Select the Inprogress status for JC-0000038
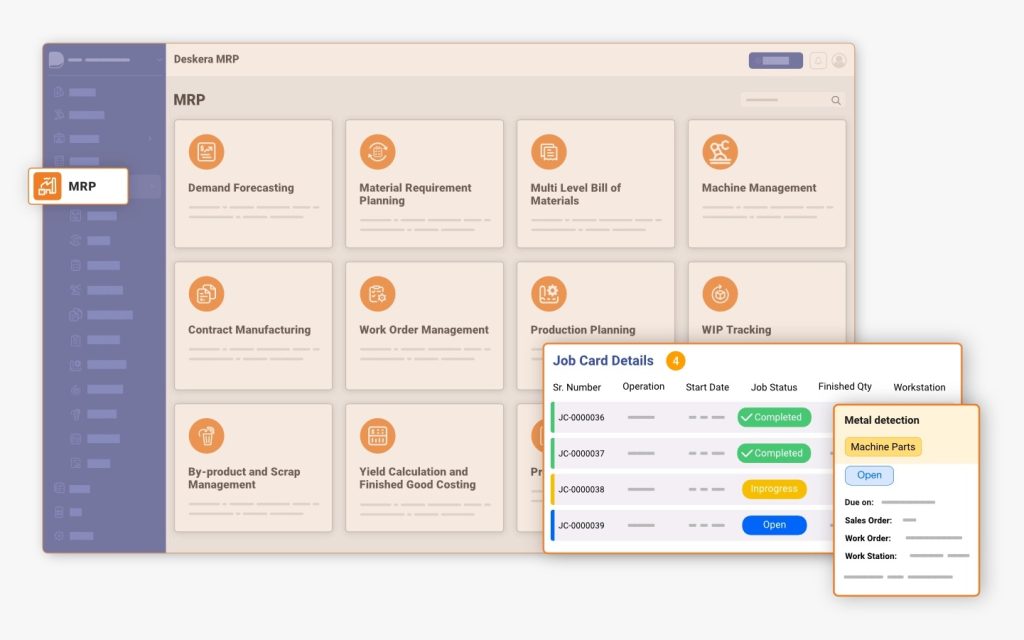1024x640 pixels. 774,489
